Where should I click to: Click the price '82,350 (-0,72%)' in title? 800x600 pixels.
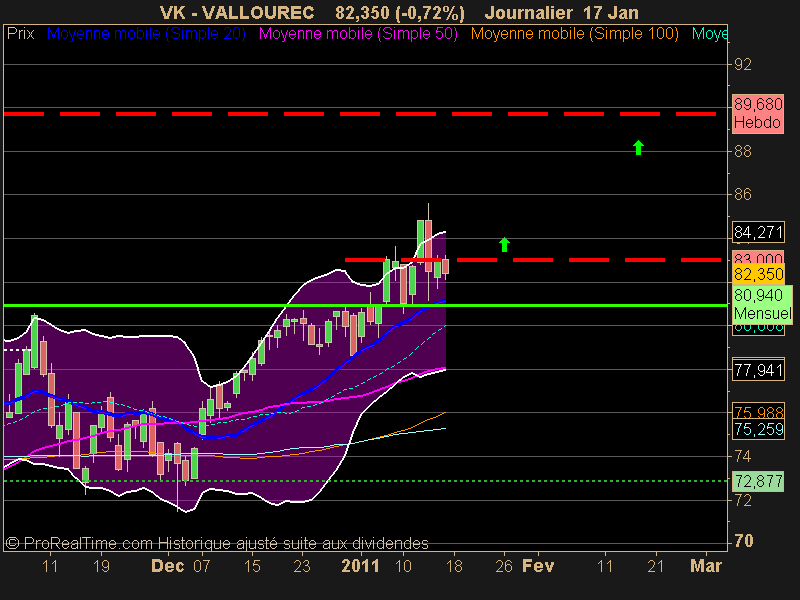[x=400, y=13]
